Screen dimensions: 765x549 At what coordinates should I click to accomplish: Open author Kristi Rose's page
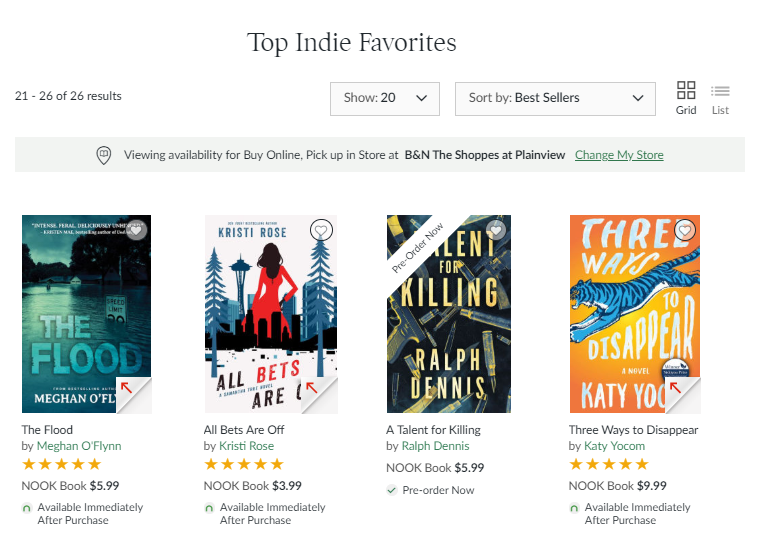(x=246, y=446)
